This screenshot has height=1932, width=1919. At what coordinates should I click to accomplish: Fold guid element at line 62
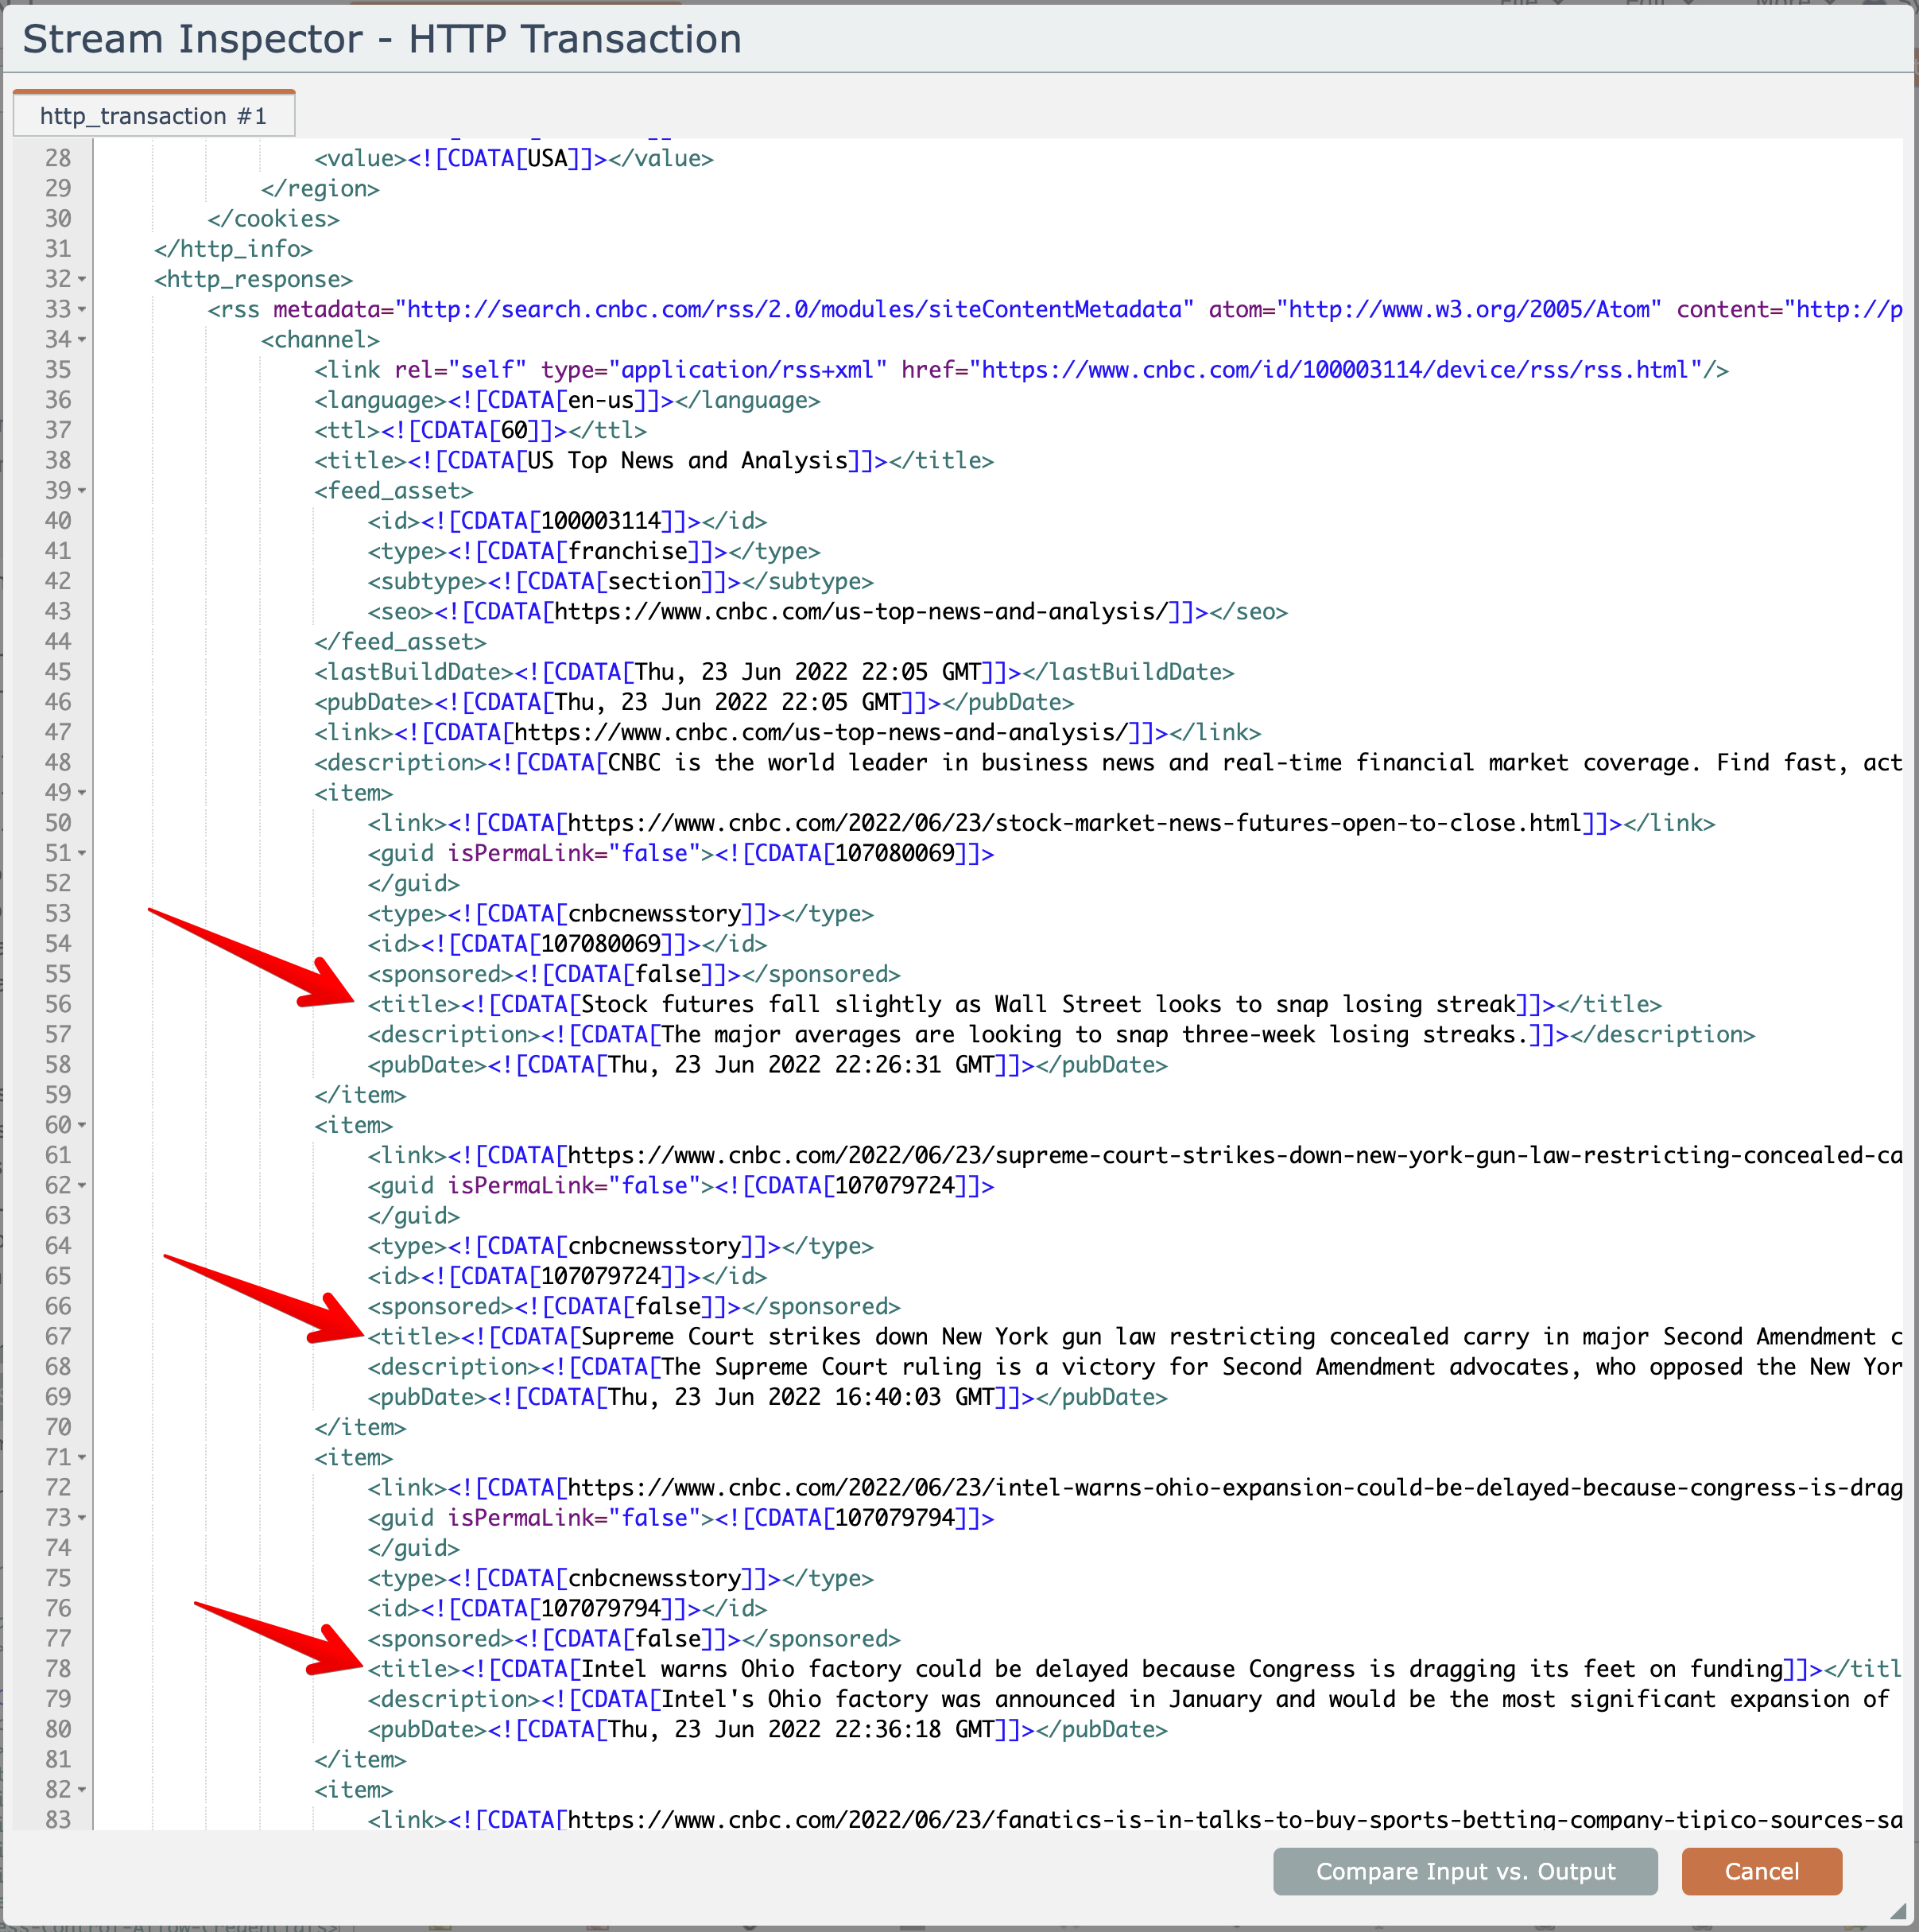pos(82,1186)
